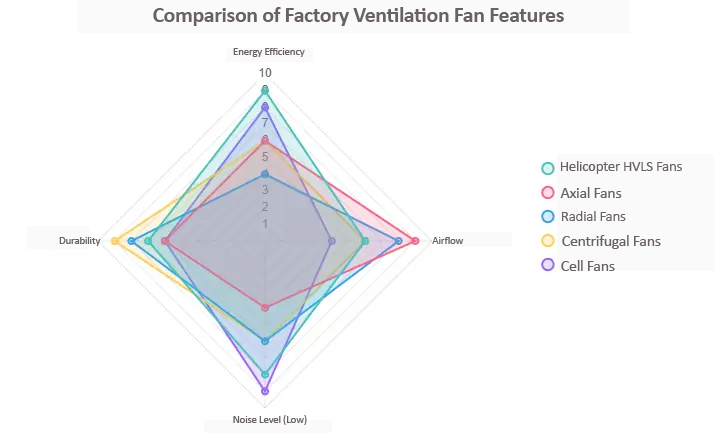Click the Helicopter HVLS Fans legend marker

547,168
